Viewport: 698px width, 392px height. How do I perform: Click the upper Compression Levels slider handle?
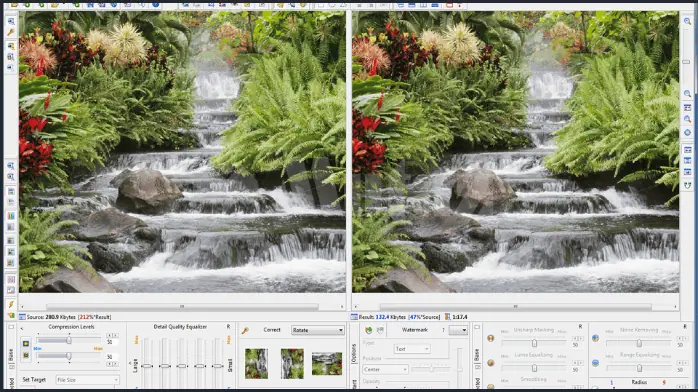(x=69, y=341)
